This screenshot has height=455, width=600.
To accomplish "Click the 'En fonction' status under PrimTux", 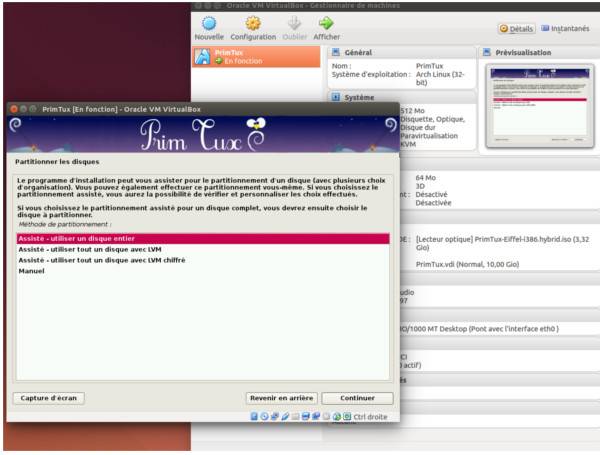I will [x=243, y=61].
